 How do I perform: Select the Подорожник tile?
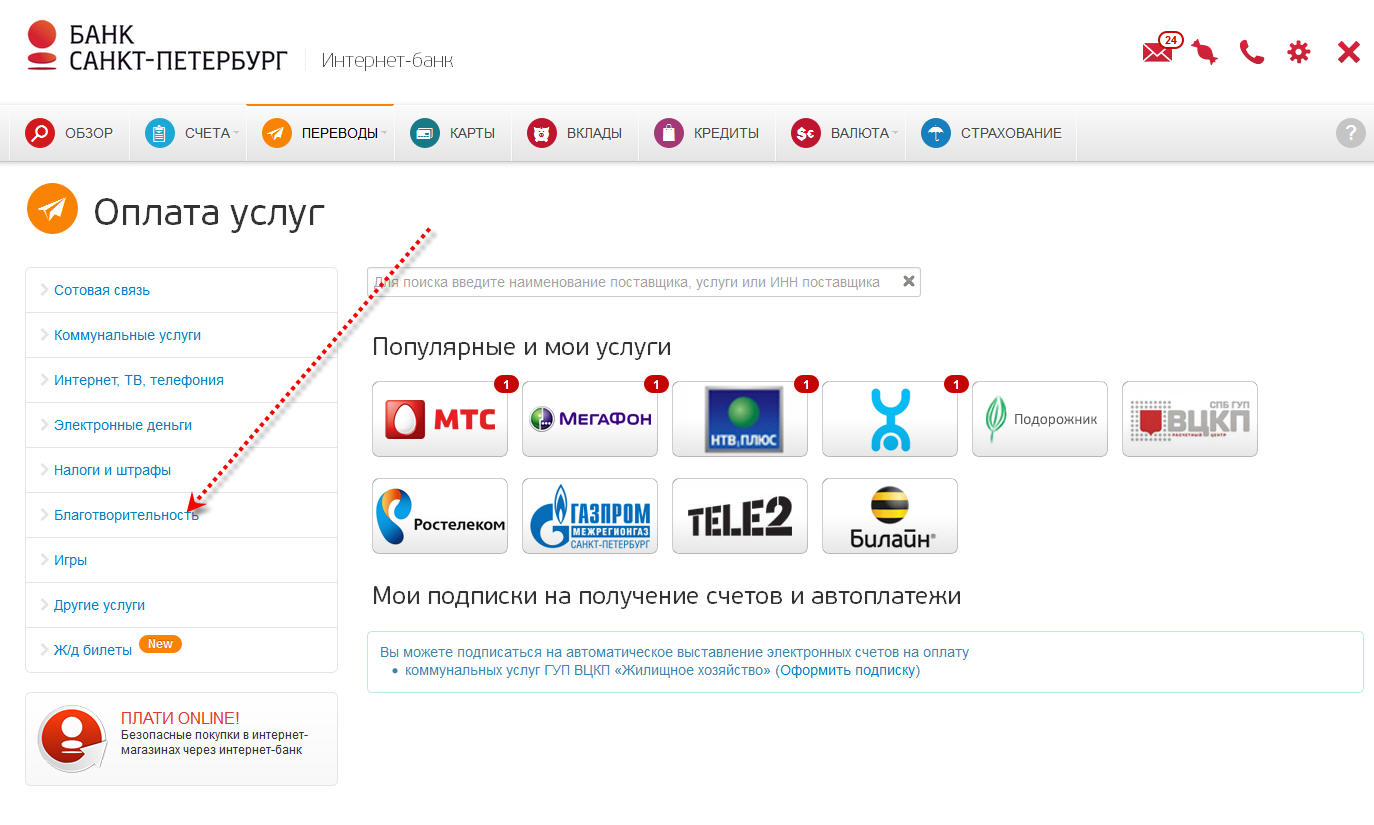[x=1040, y=419]
